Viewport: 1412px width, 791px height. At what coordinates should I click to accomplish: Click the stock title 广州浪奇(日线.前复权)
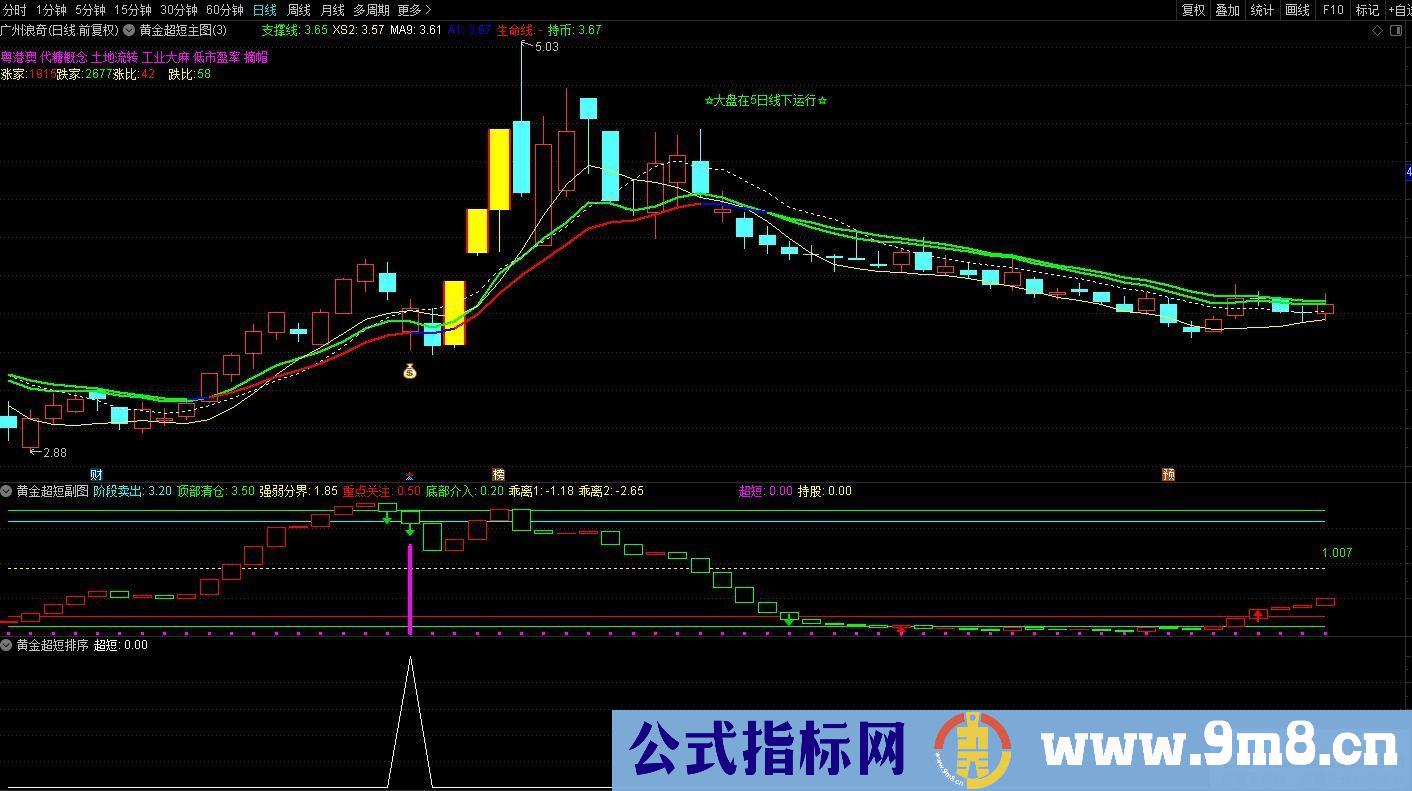tap(60, 30)
